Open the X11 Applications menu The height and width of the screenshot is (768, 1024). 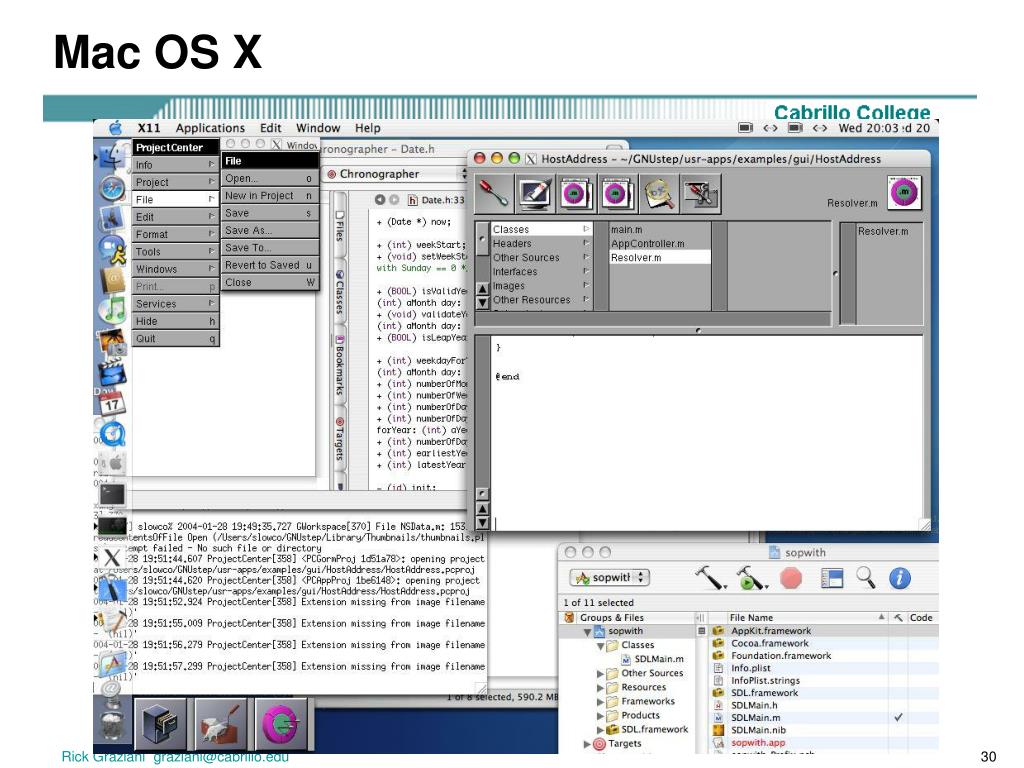point(210,128)
